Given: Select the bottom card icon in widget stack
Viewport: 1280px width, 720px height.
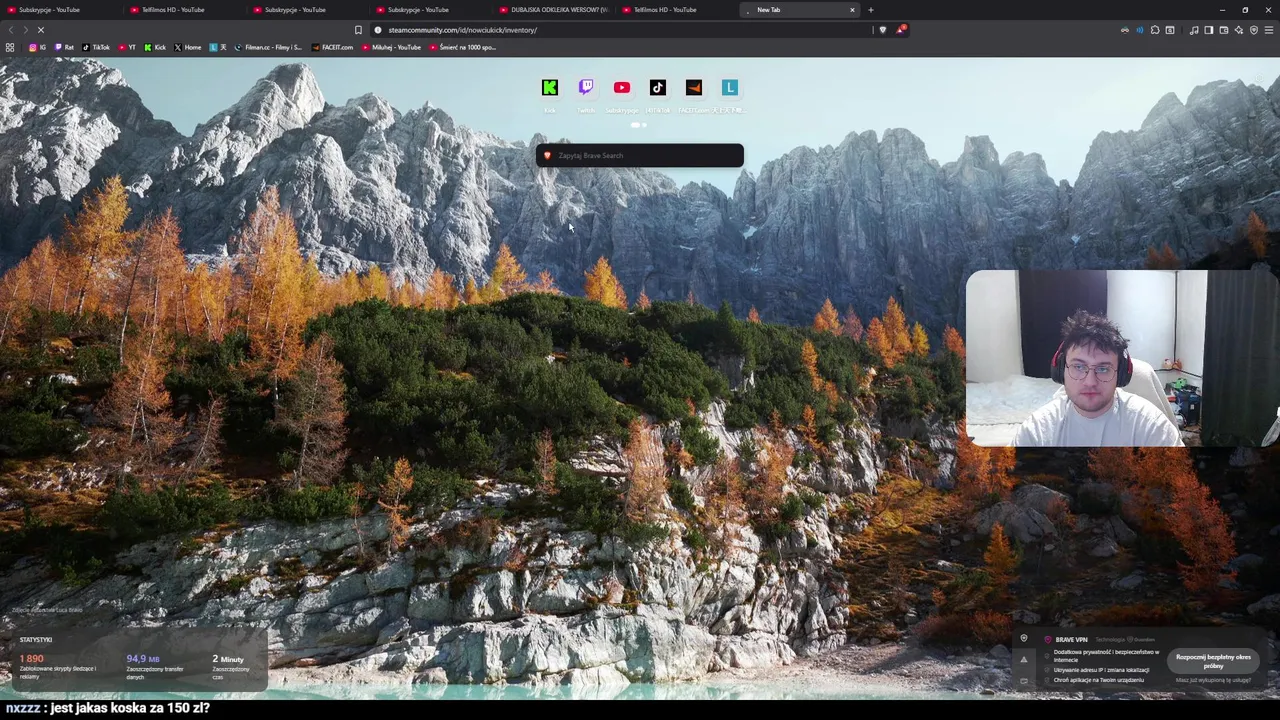Looking at the screenshot, I should coord(1023,680).
